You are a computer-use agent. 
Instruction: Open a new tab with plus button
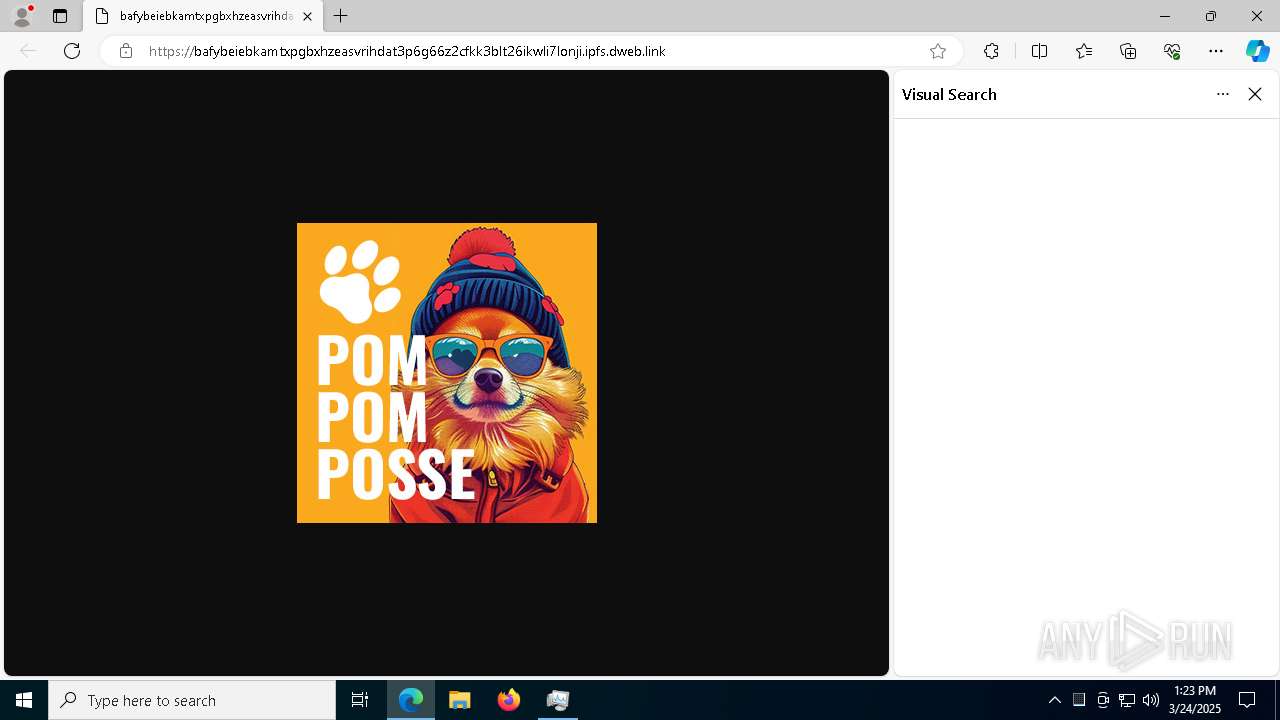tap(340, 16)
